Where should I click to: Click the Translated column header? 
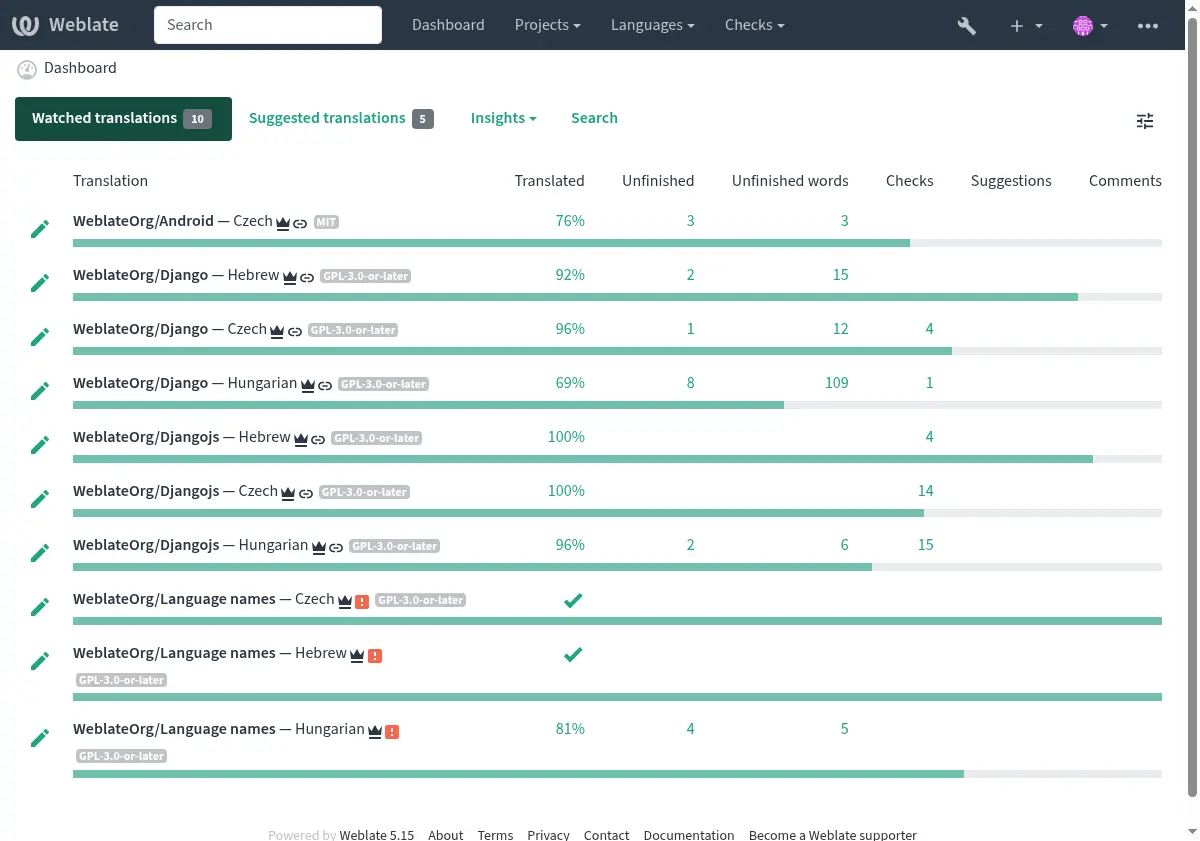549,181
